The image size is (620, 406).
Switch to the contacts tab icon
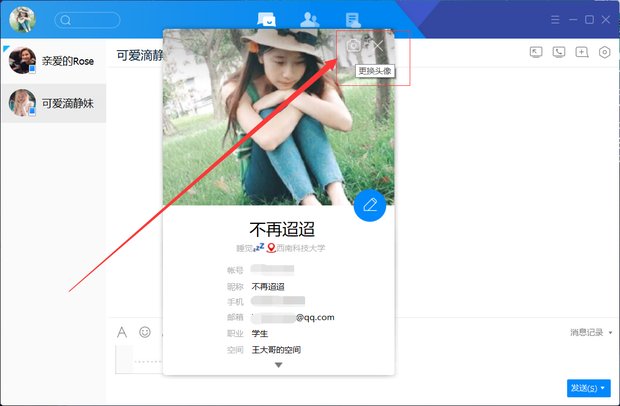[x=309, y=19]
